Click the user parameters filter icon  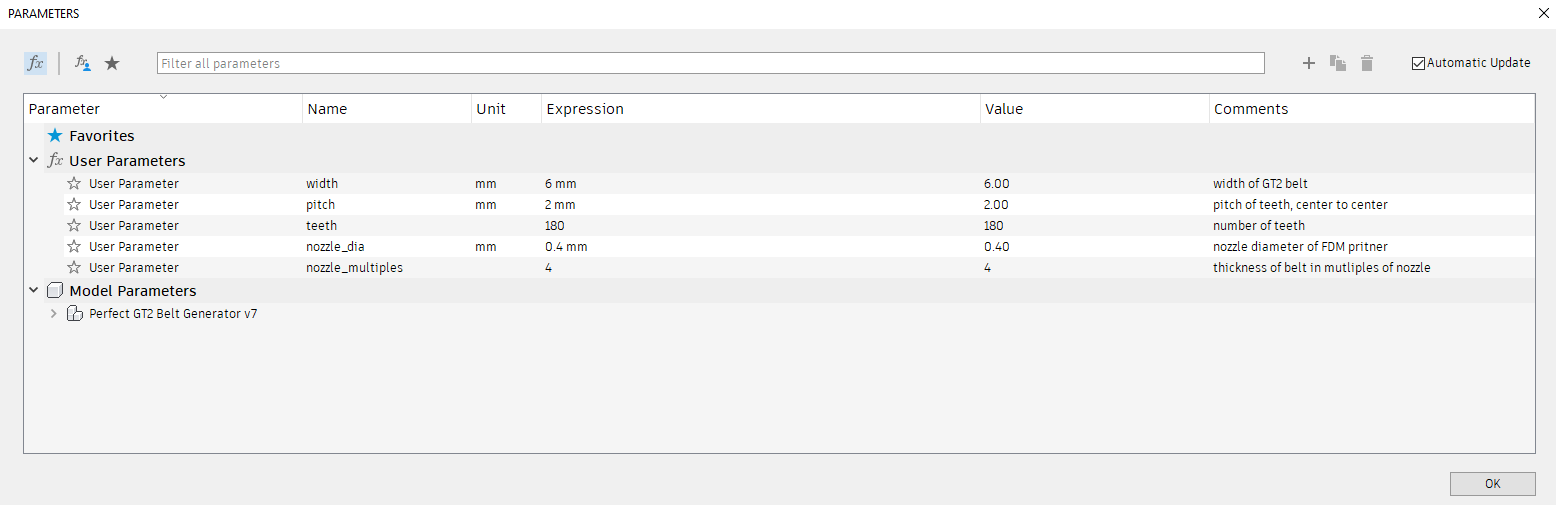[x=83, y=63]
